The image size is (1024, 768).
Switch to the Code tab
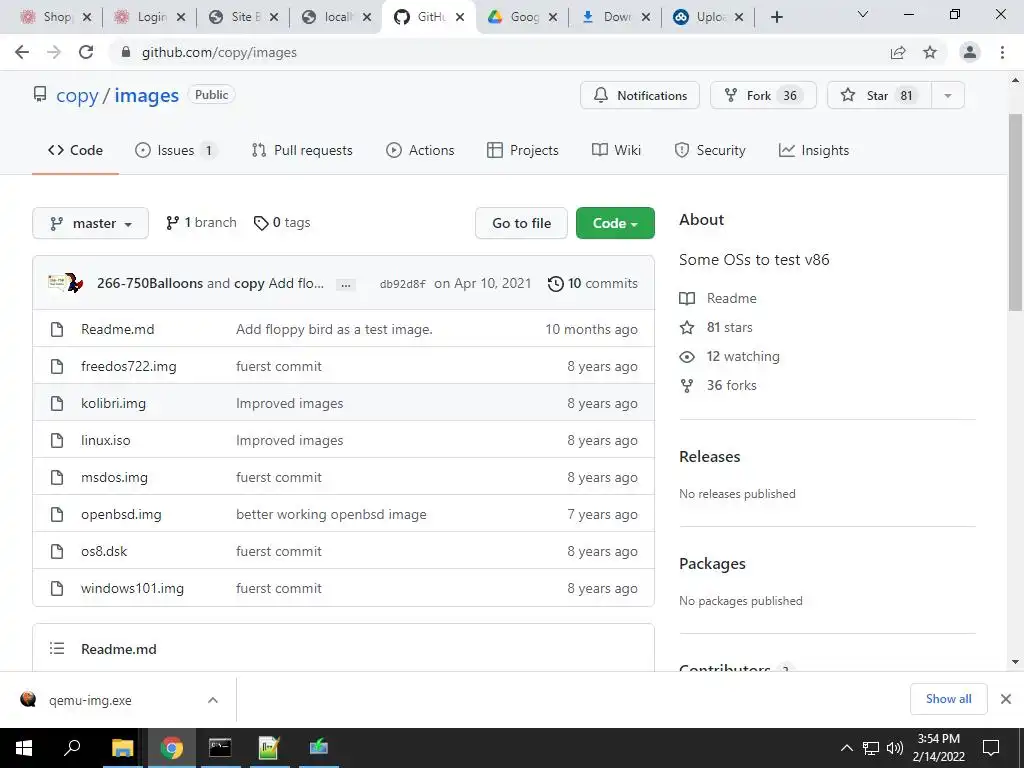click(x=75, y=150)
